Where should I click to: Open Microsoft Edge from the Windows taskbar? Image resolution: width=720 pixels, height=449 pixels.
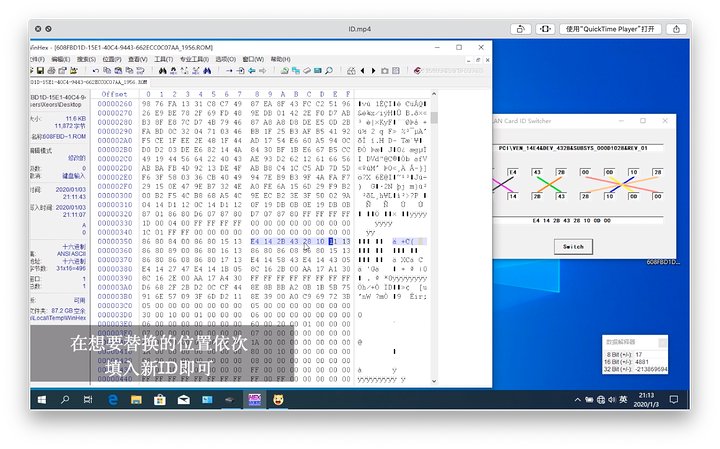pos(113,399)
